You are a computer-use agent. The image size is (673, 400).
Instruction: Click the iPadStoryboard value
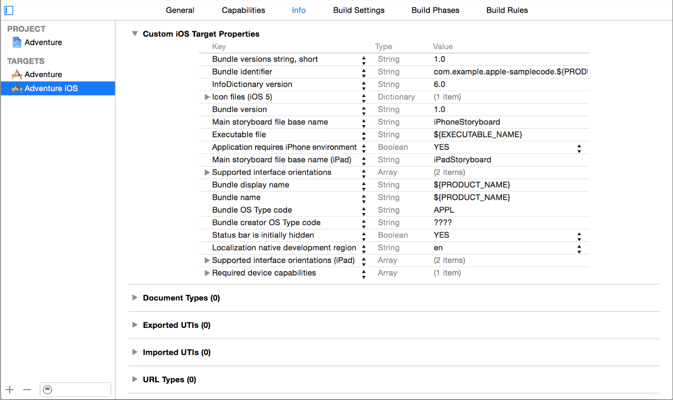click(x=462, y=160)
